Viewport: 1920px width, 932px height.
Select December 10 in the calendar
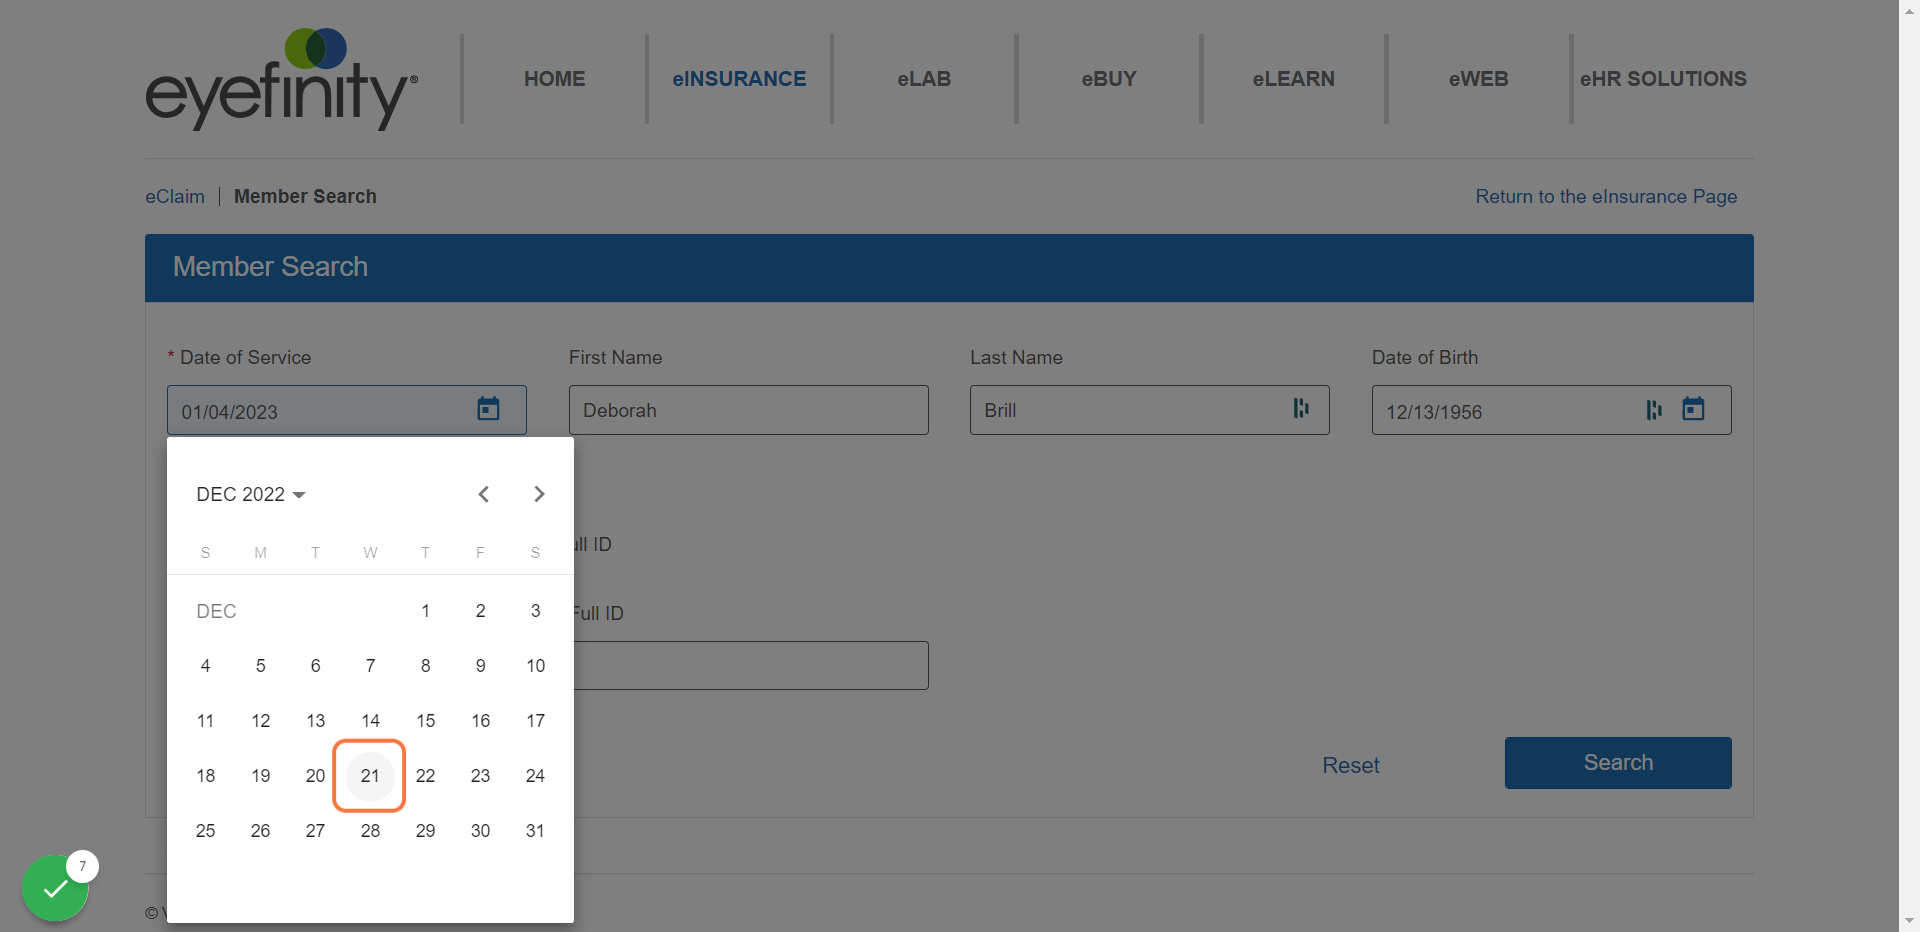point(535,666)
